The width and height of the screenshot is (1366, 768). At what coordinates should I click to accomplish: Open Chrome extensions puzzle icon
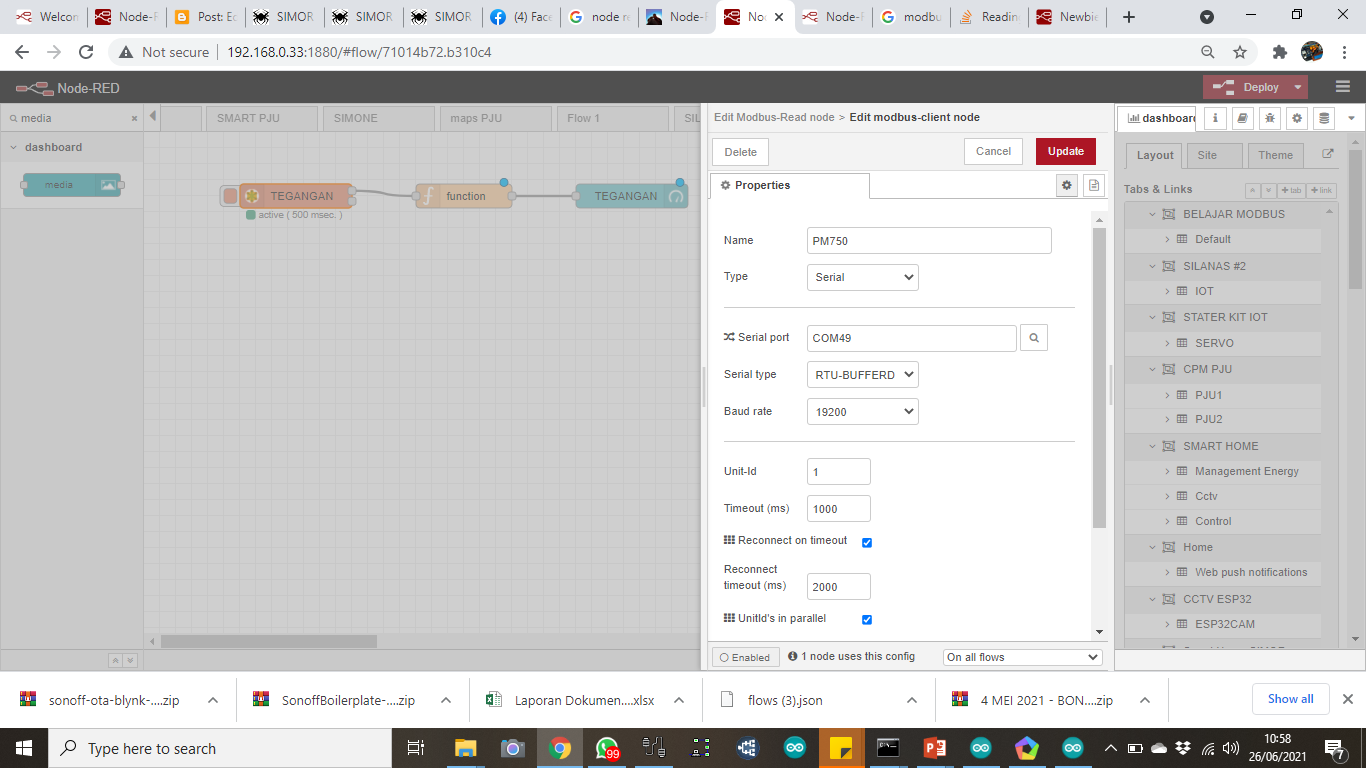point(1279,52)
